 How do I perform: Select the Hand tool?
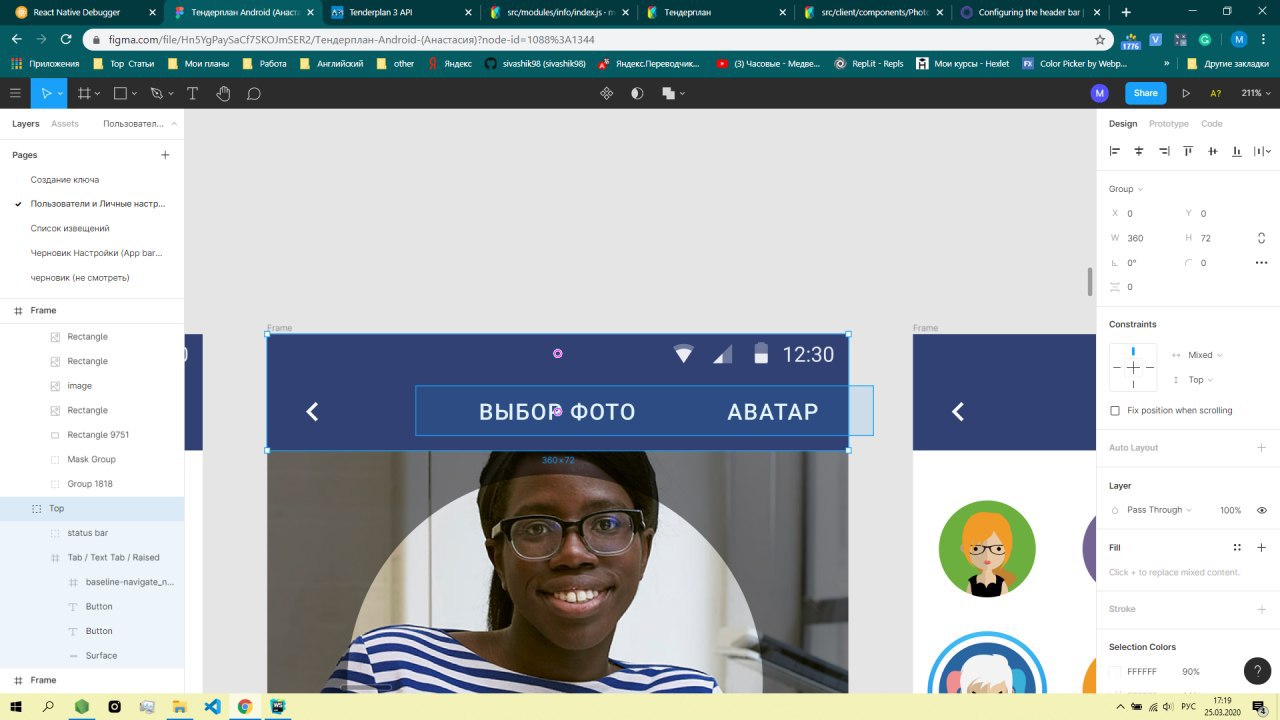pos(223,93)
